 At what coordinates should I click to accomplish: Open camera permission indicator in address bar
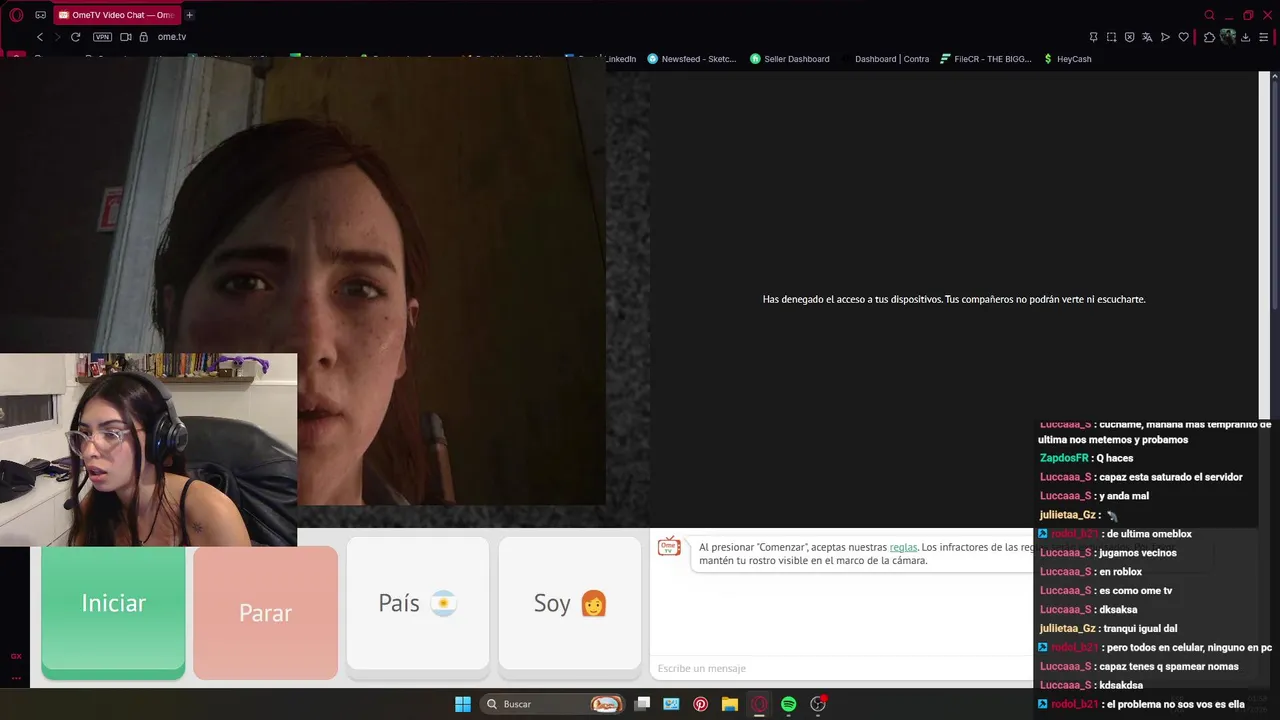(x=126, y=37)
